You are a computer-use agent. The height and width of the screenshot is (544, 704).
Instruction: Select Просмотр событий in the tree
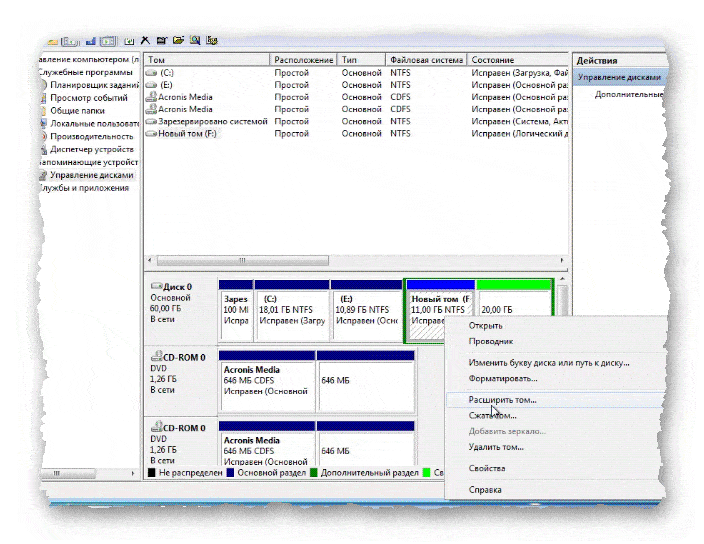click(89, 98)
